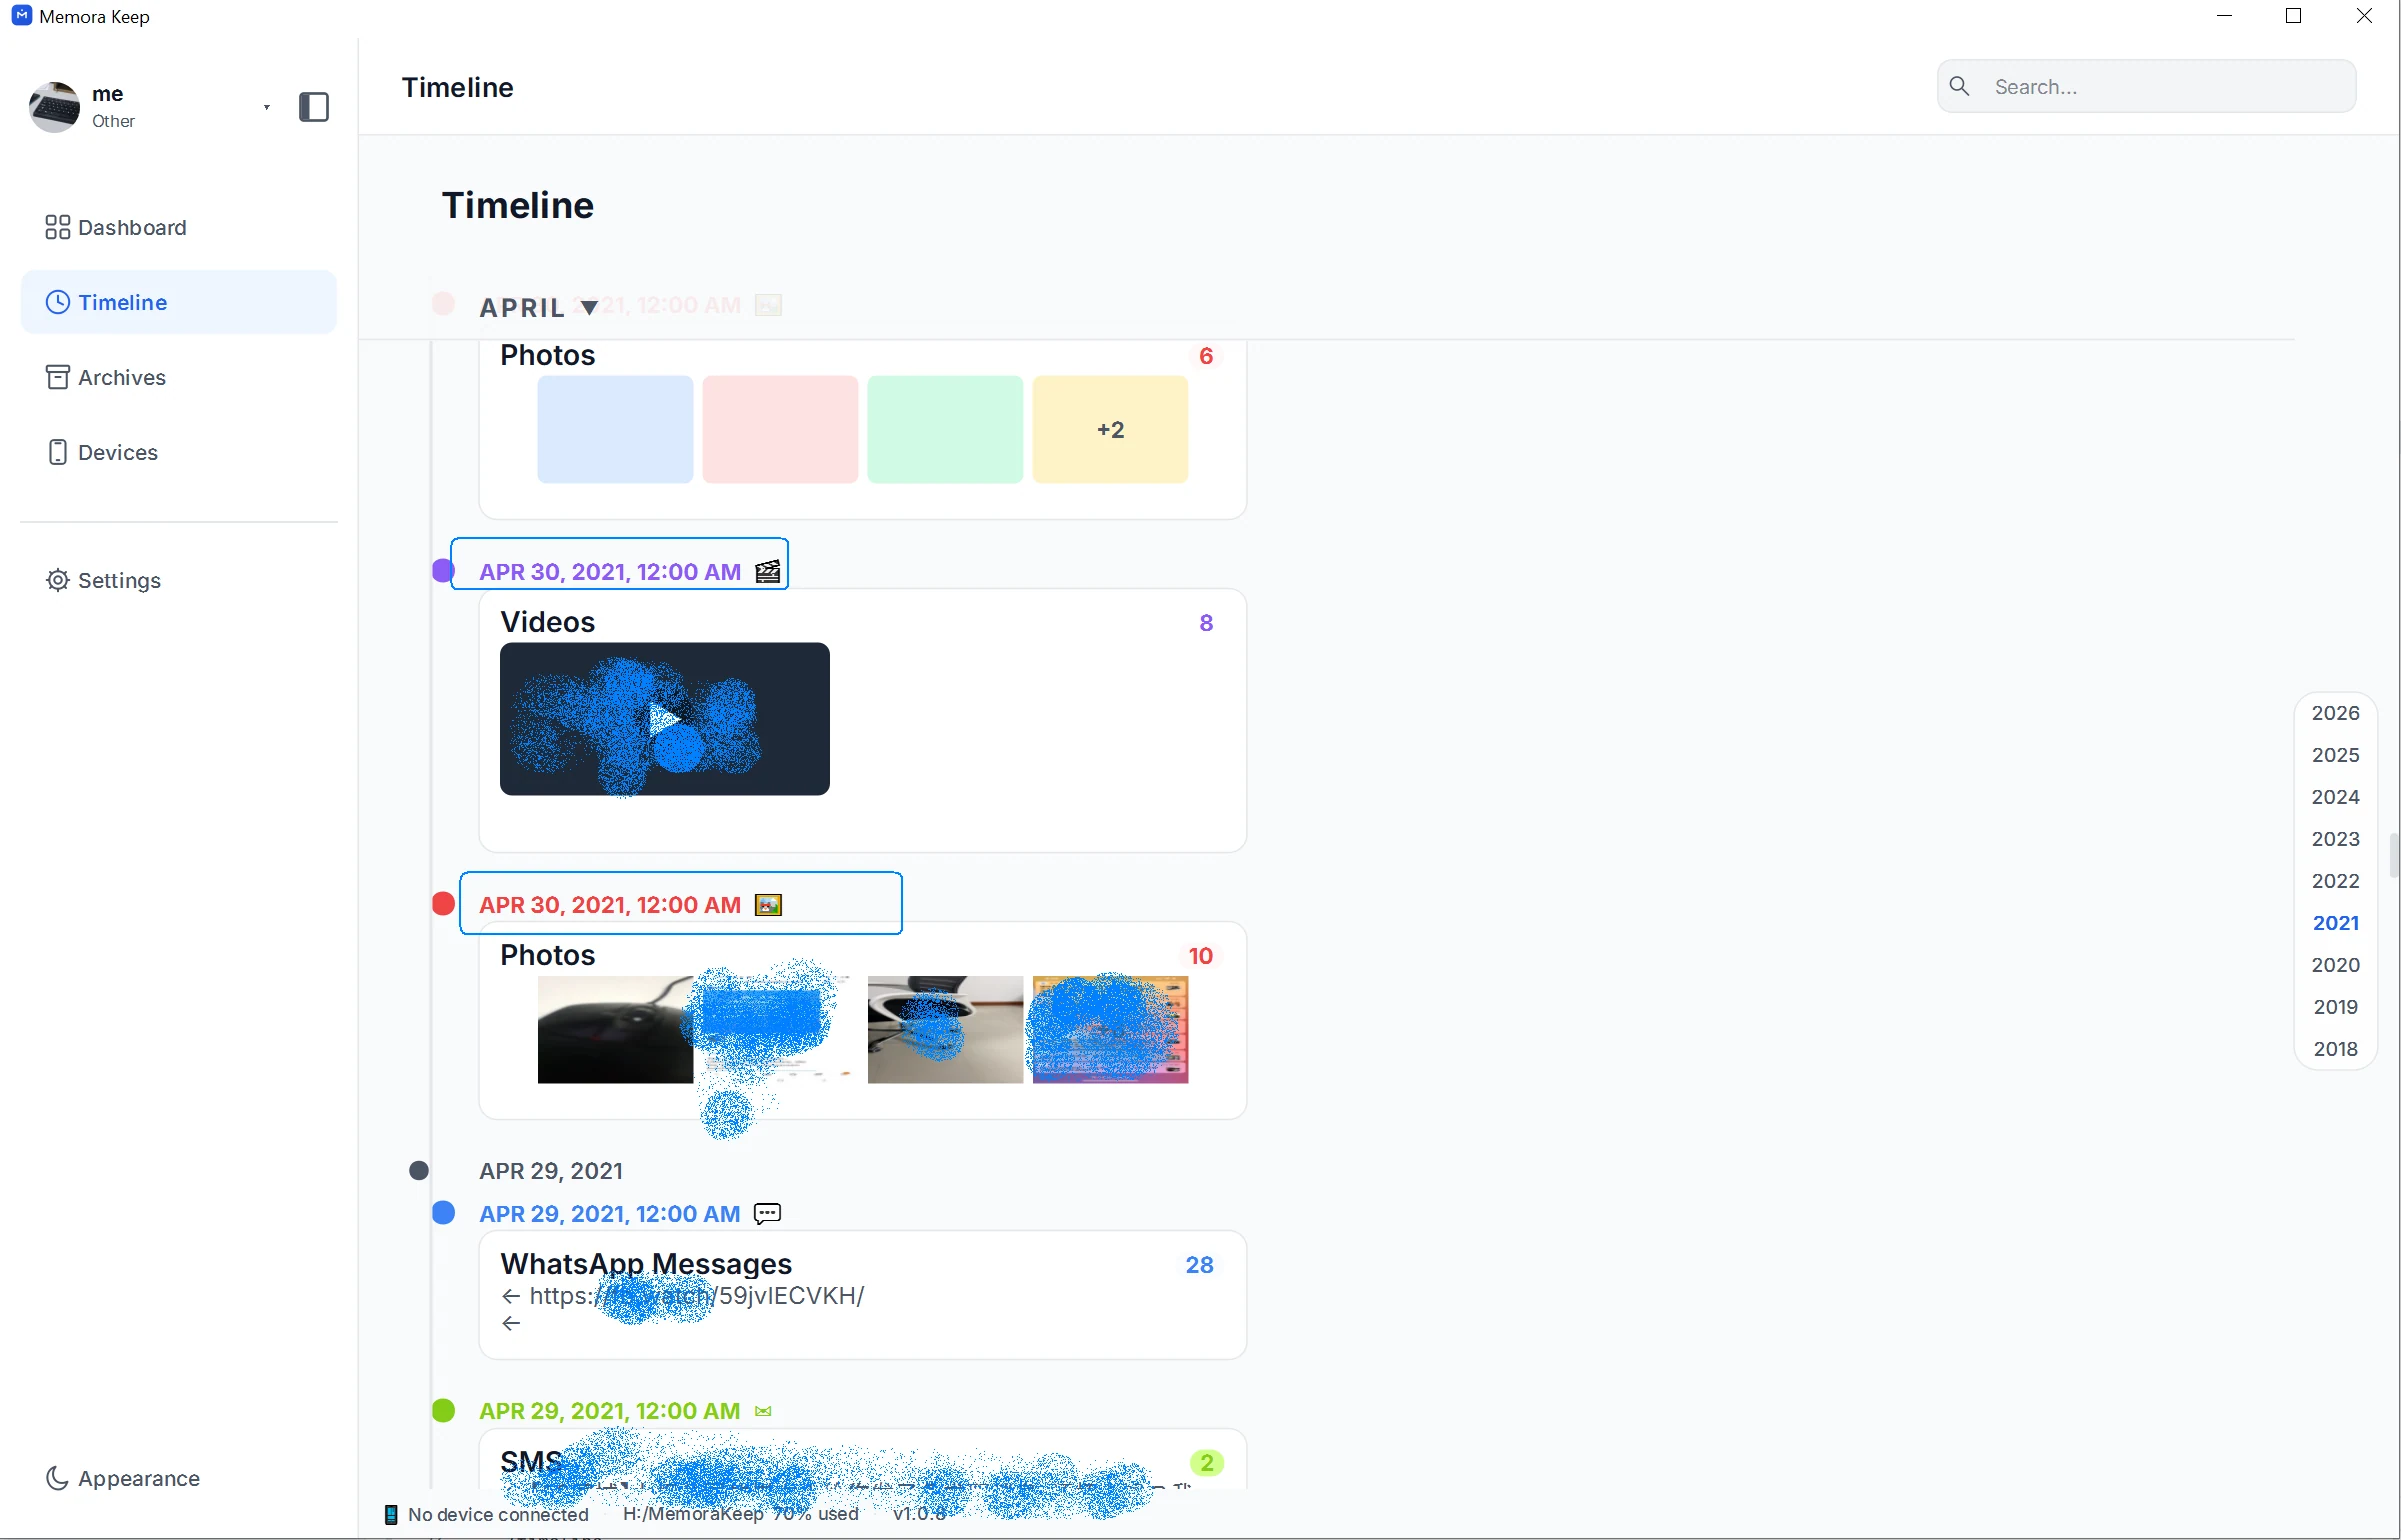2401x1540 pixels.
Task: Click the Timeline clock icon
Action: pyautogui.click(x=58, y=302)
